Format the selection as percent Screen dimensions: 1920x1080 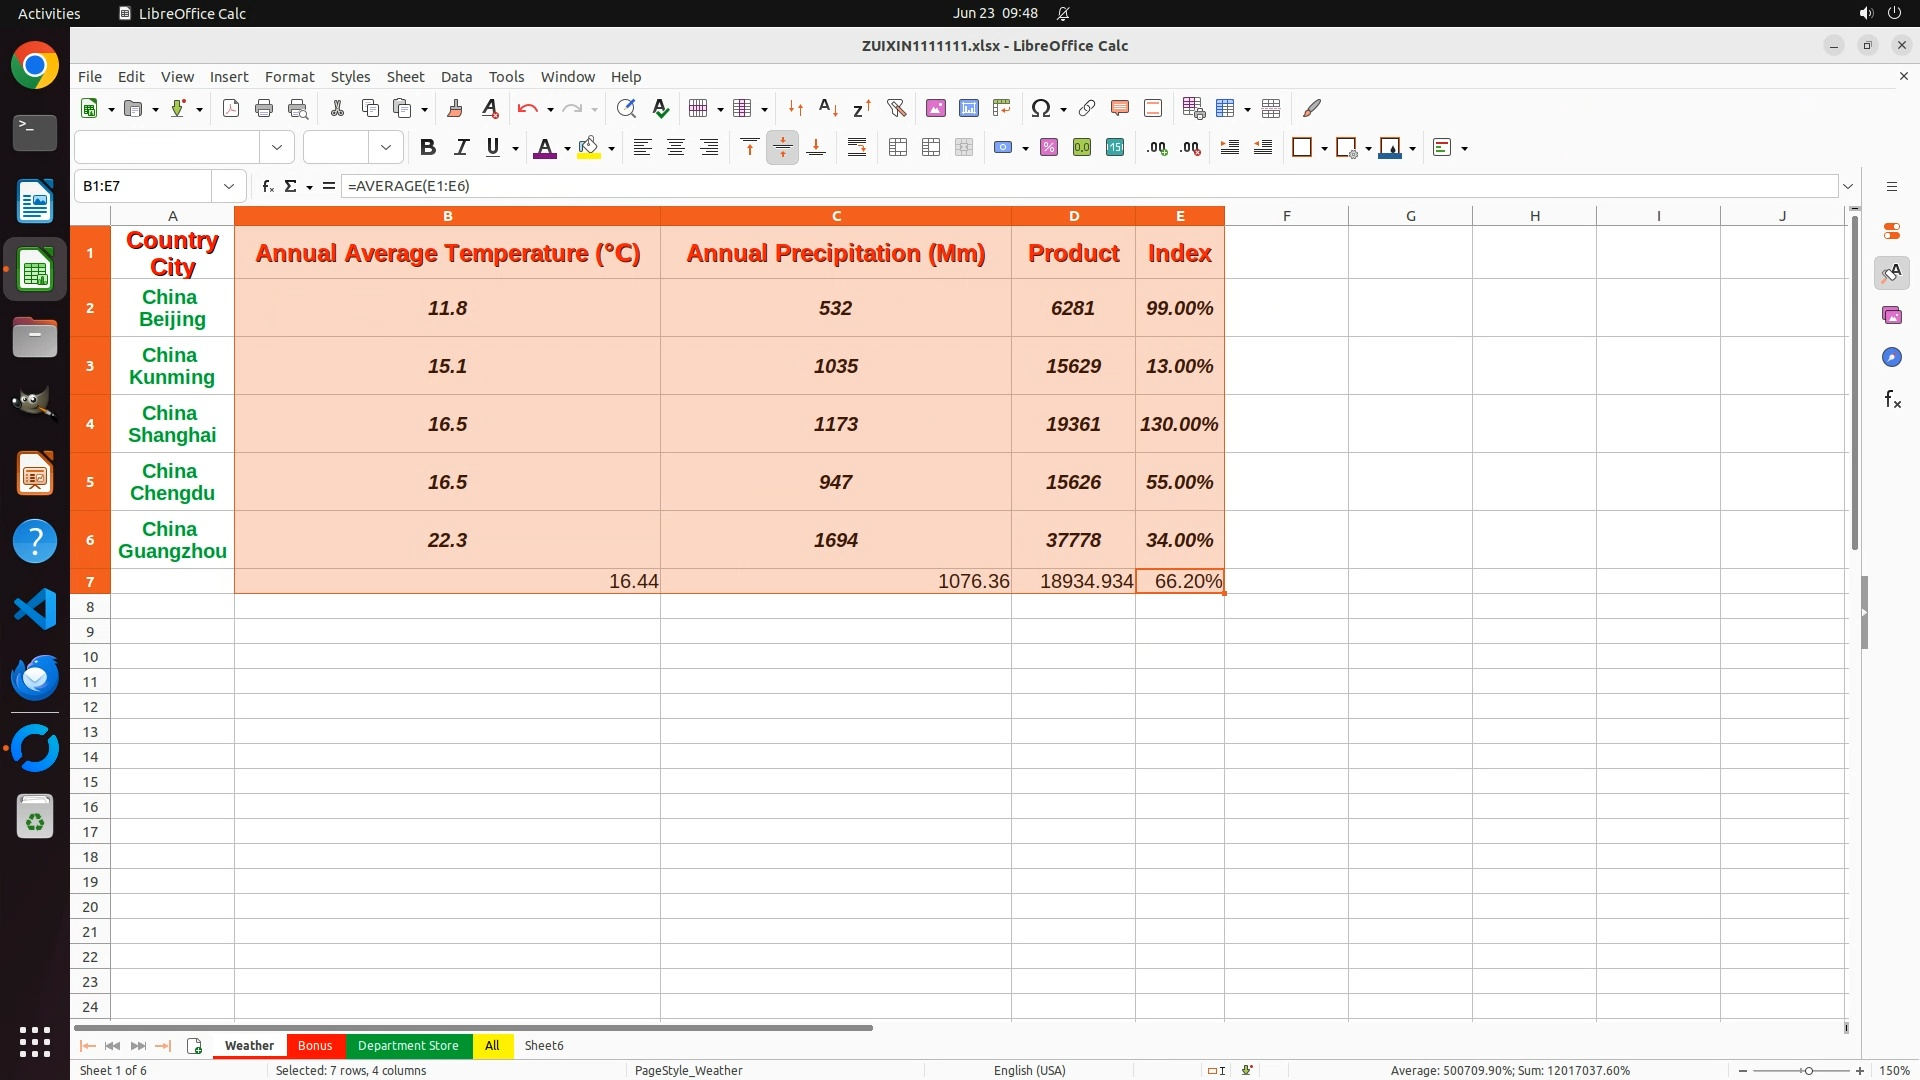[1048, 148]
